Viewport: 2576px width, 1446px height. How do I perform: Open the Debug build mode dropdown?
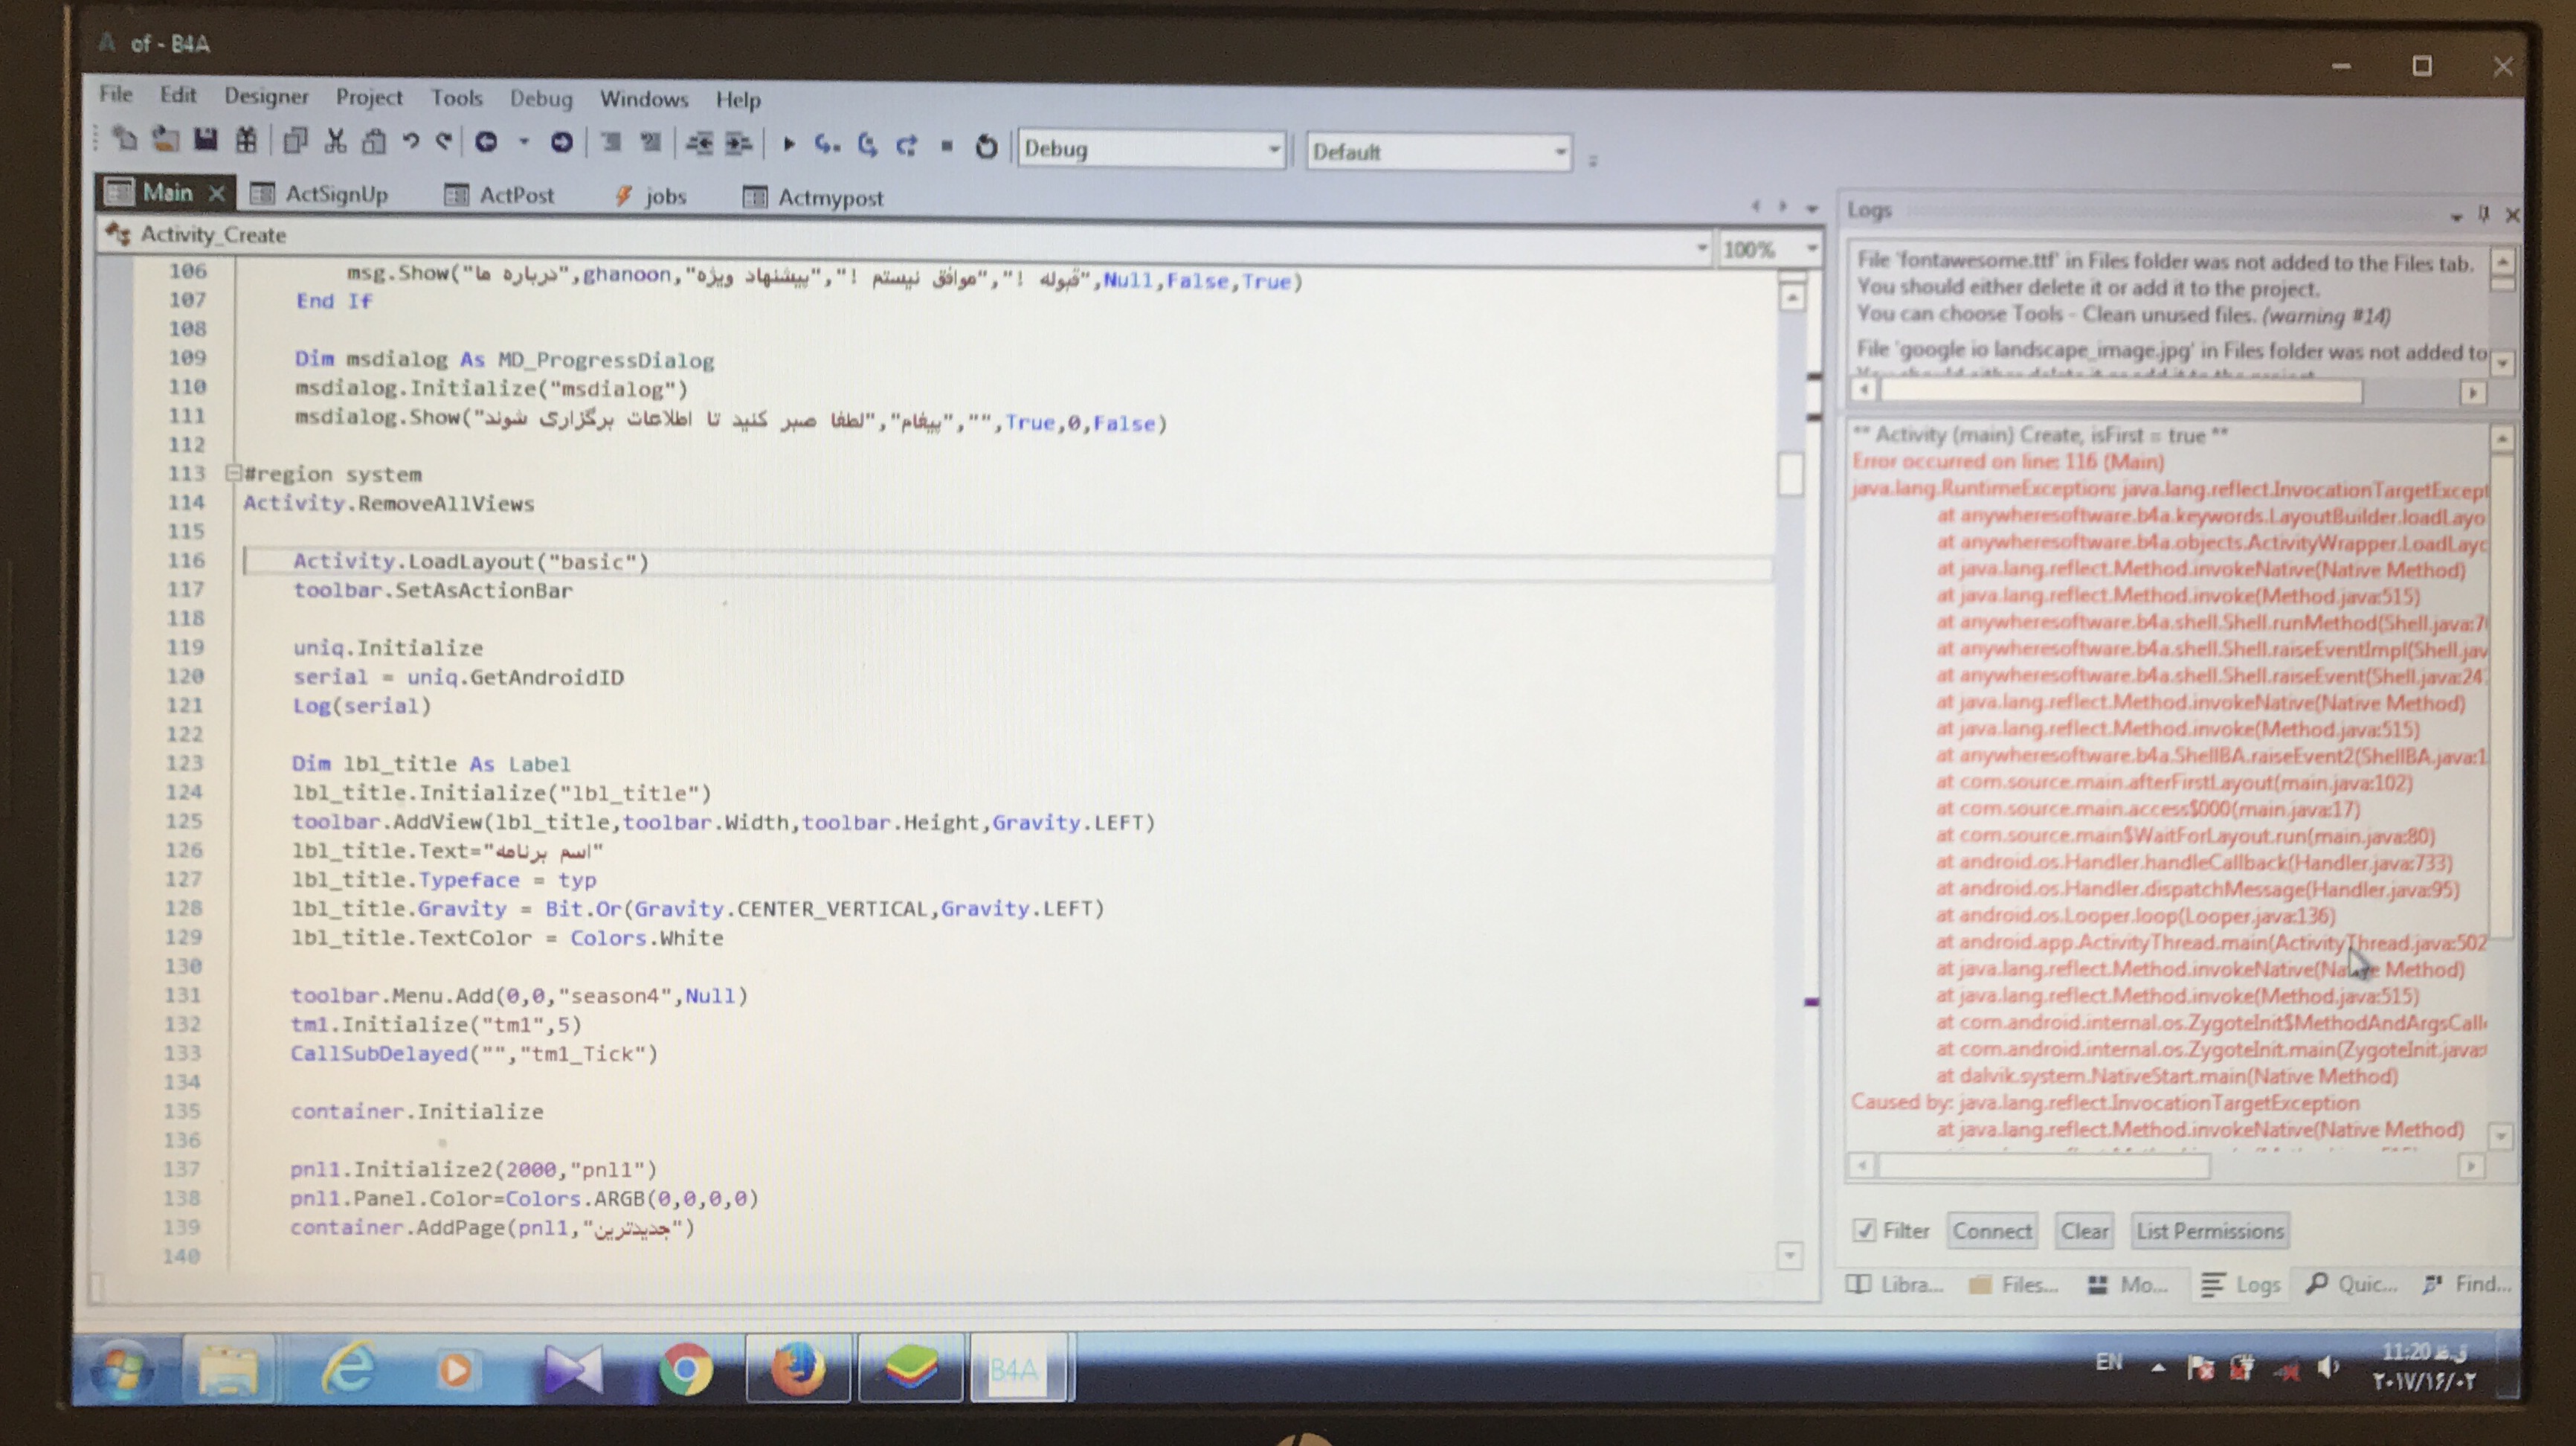tap(1273, 150)
